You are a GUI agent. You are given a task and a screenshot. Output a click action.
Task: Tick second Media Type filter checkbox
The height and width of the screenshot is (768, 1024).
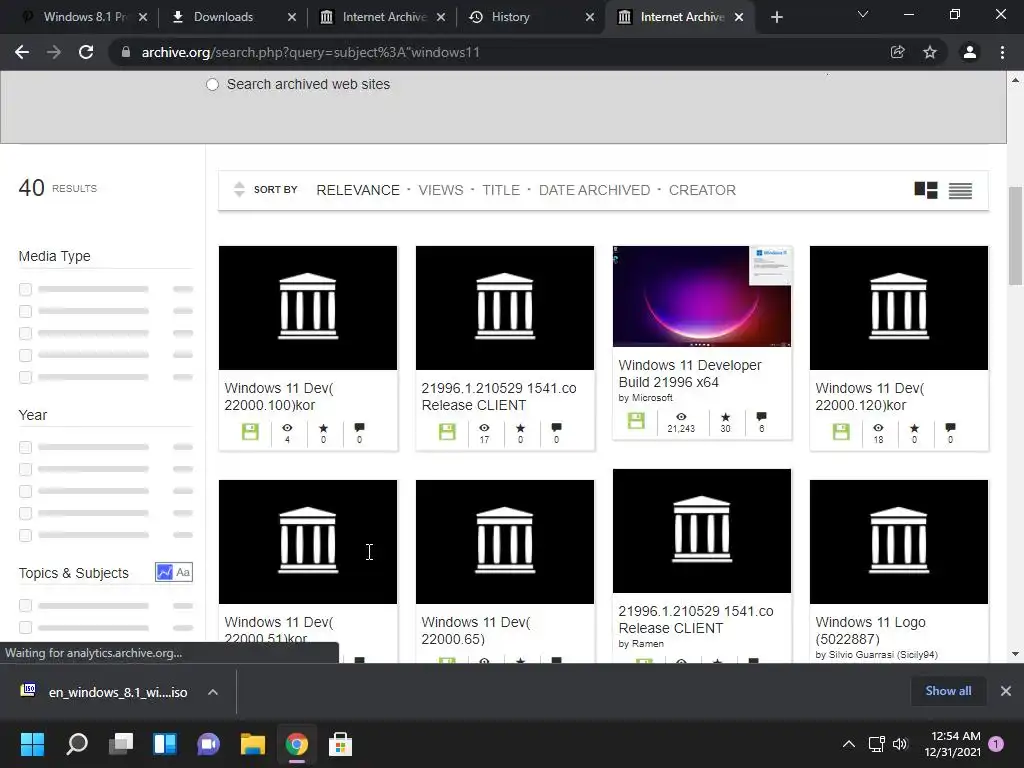(x=25, y=312)
